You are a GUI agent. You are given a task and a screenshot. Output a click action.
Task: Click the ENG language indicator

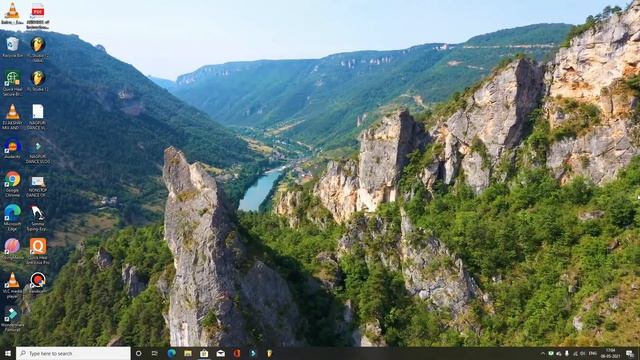(593, 353)
